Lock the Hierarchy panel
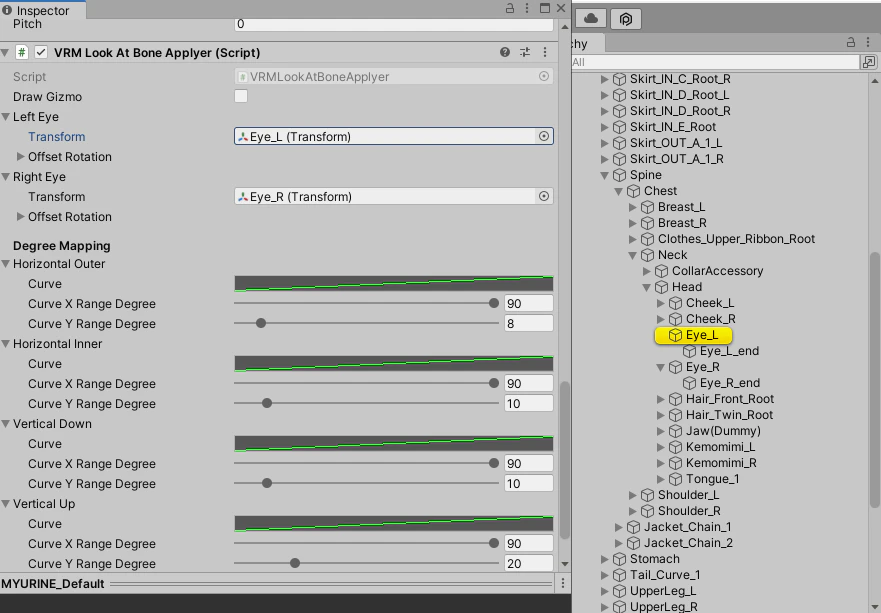 (x=851, y=43)
